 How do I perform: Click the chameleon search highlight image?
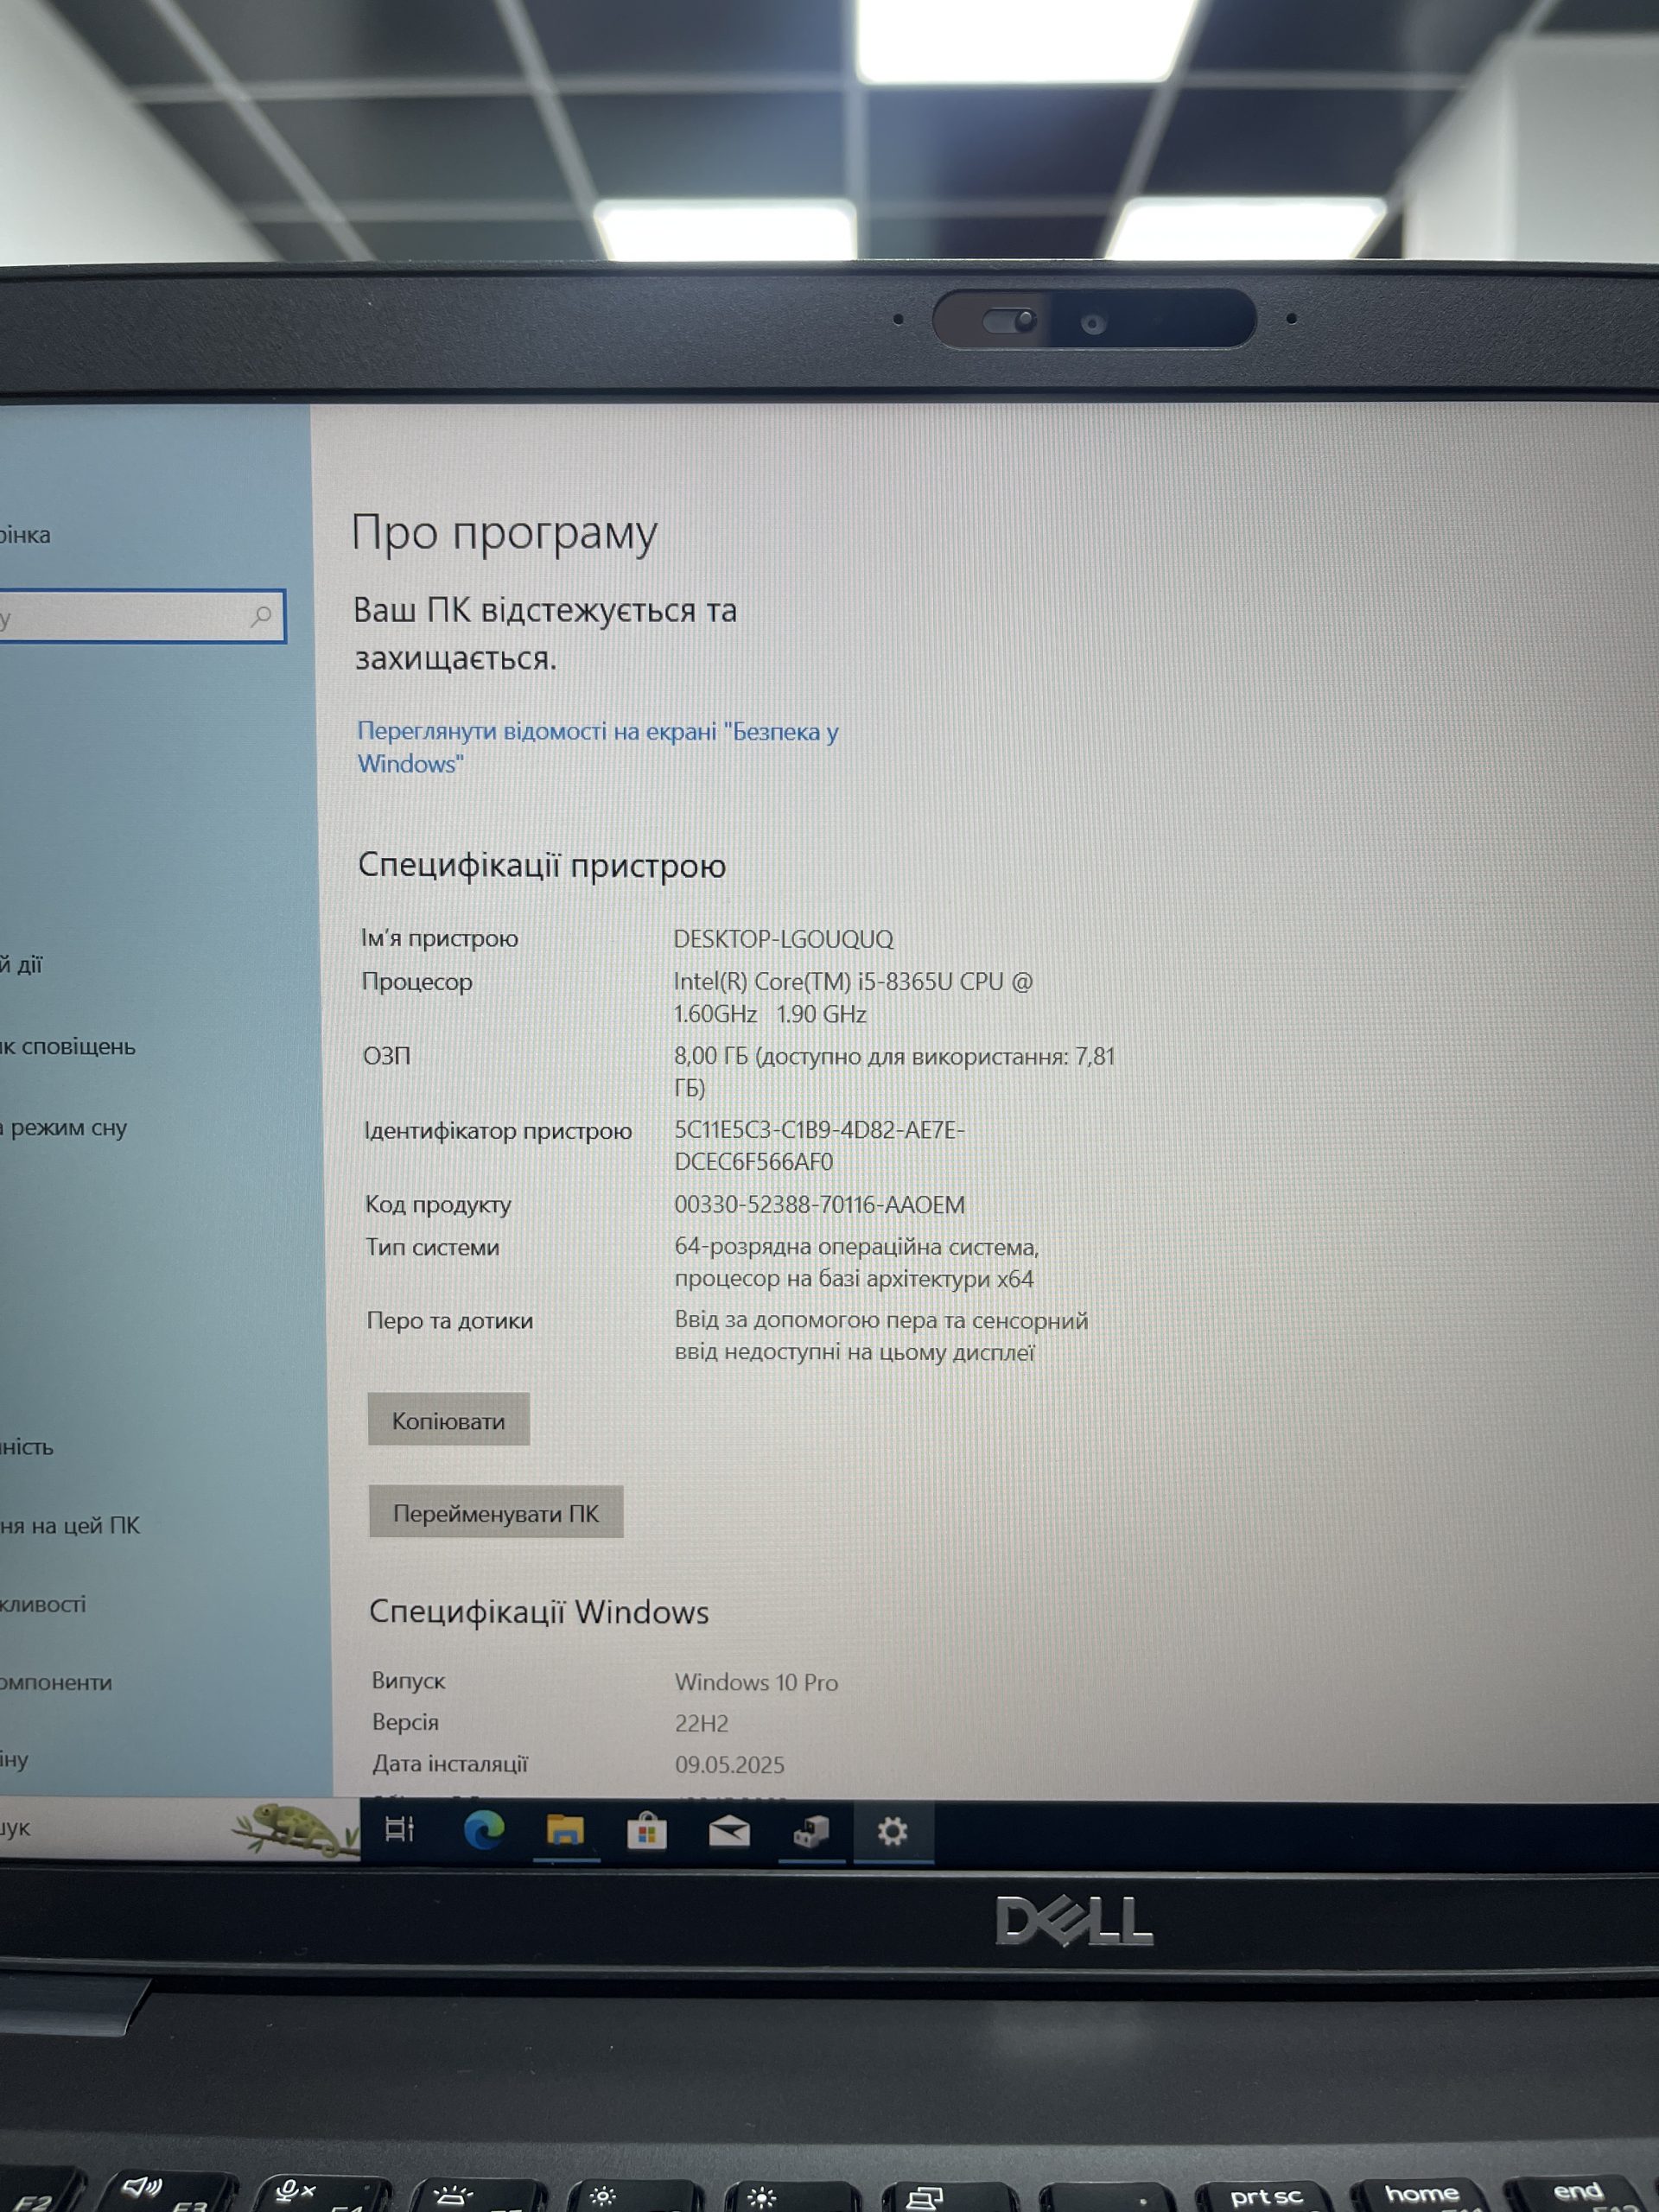point(296,1830)
